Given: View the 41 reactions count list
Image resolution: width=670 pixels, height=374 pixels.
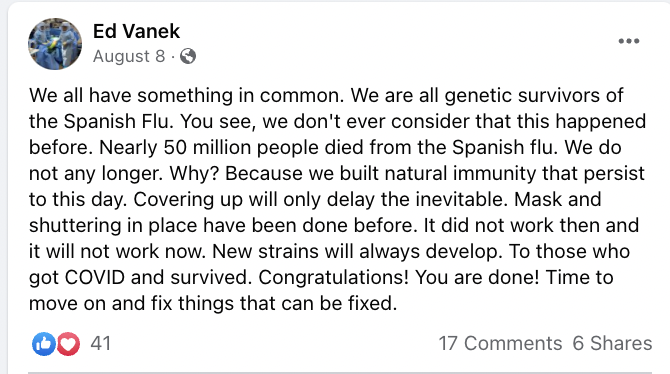Looking at the screenshot, I should click(101, 343).
